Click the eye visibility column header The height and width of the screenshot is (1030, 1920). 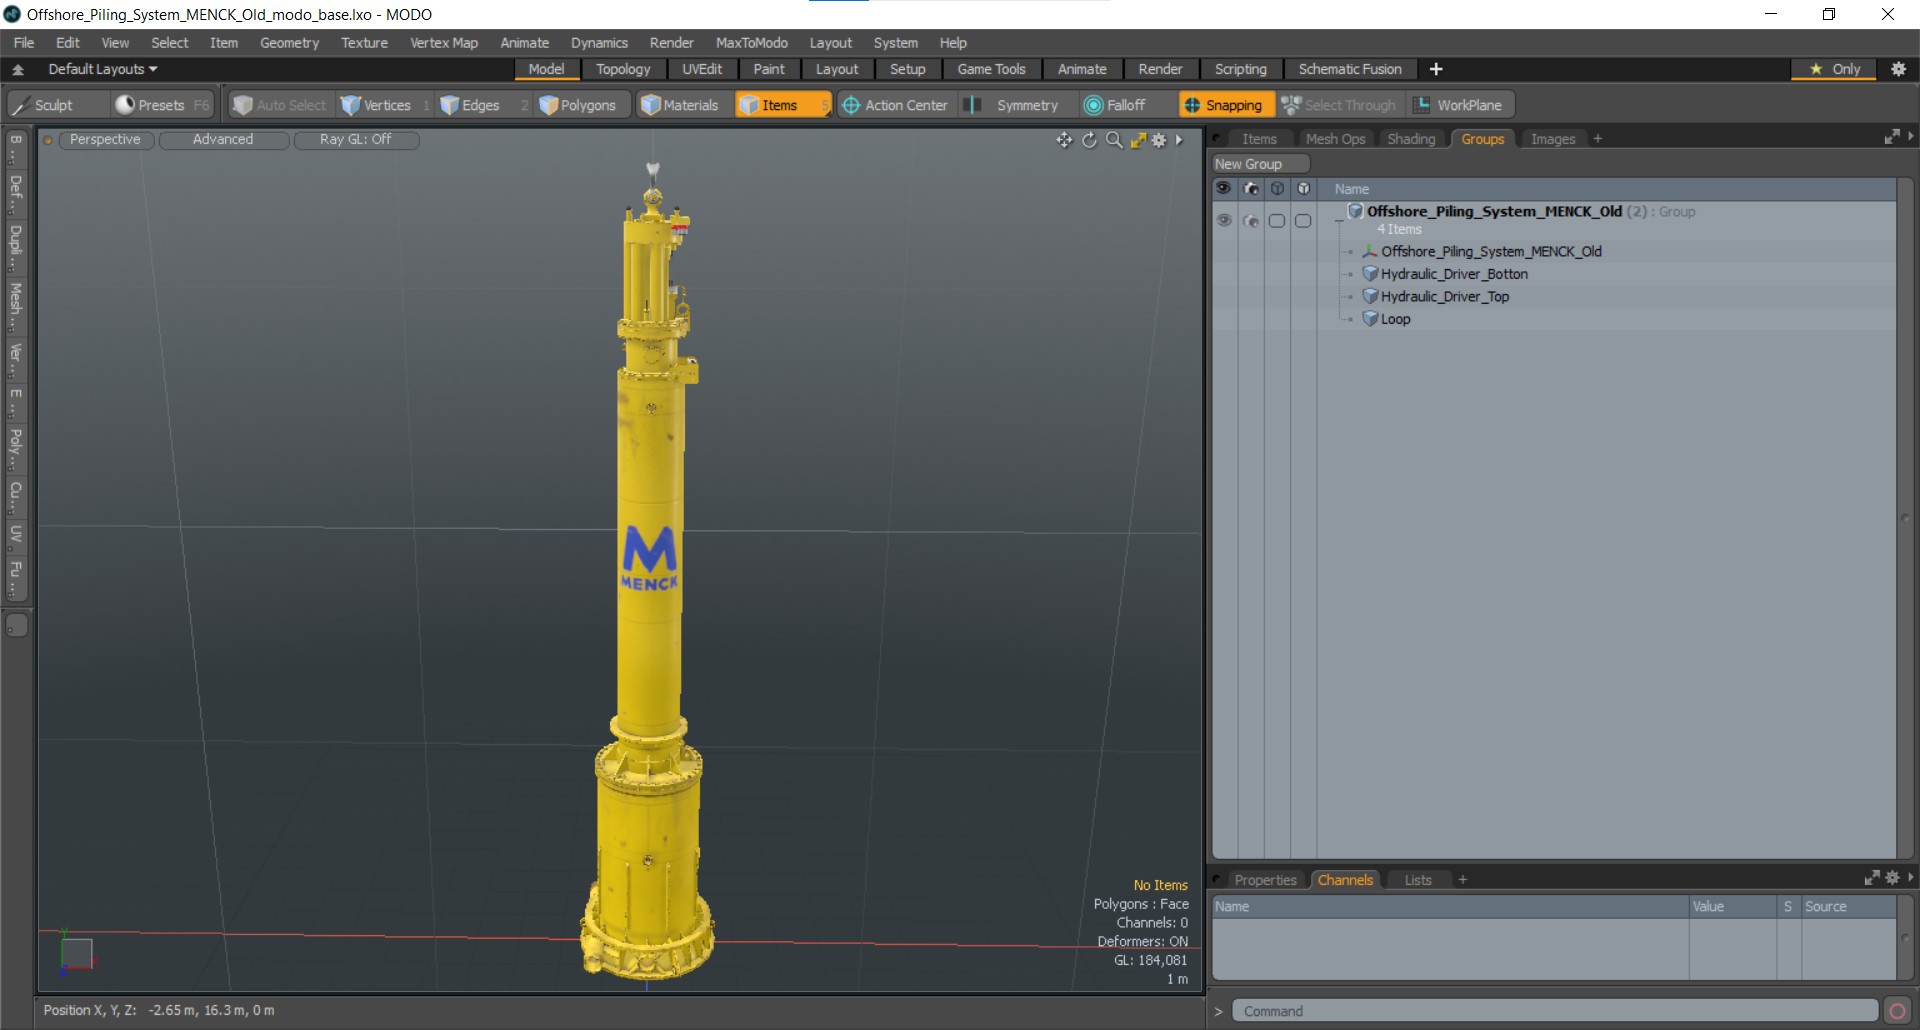pos(1223,188)
